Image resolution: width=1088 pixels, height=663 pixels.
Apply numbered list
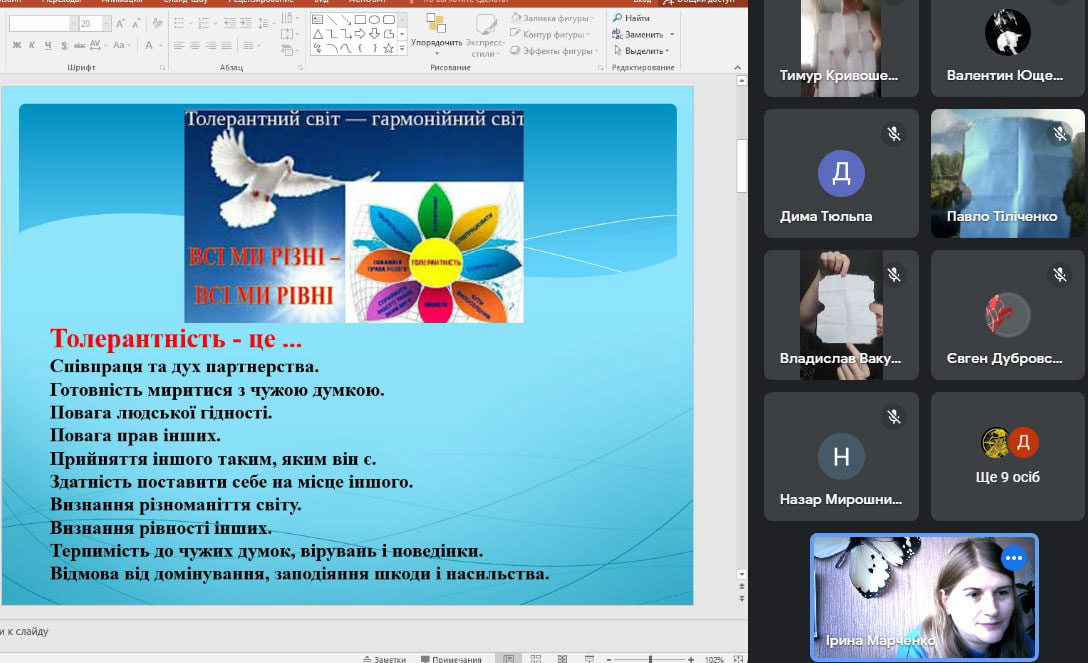click(x=205, y=24)
